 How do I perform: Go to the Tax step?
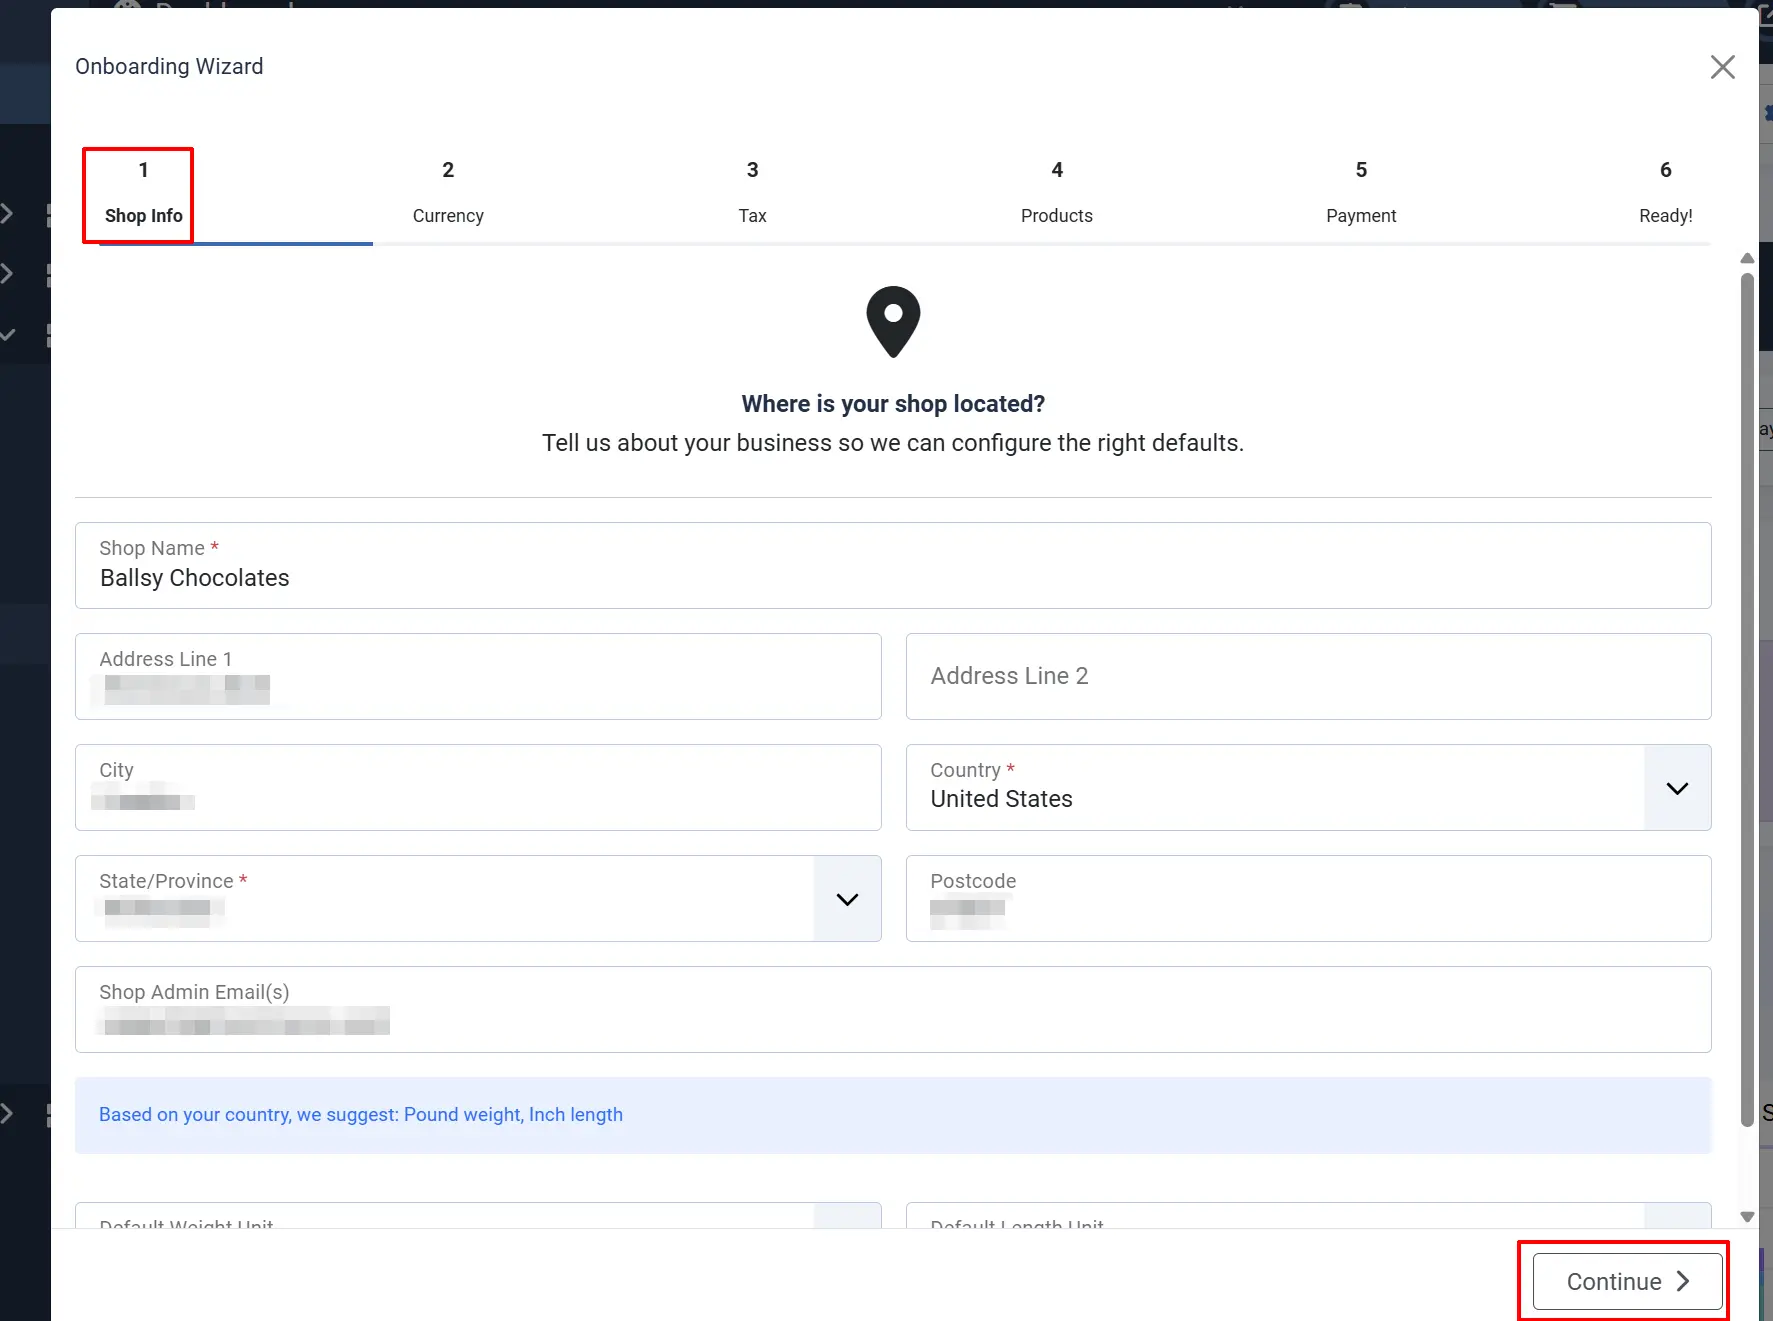(x=752, y=194)
